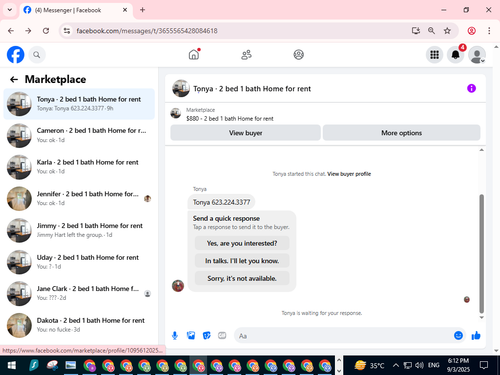The height and width of the screenshot is (375, 500).
Task: Open the Windows notification center
Action: (484, 365)
